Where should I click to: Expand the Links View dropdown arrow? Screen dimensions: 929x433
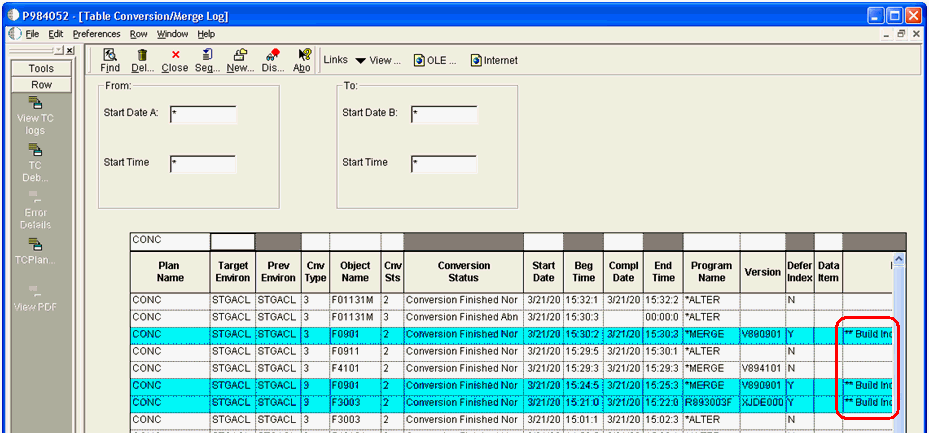point(360,61)
